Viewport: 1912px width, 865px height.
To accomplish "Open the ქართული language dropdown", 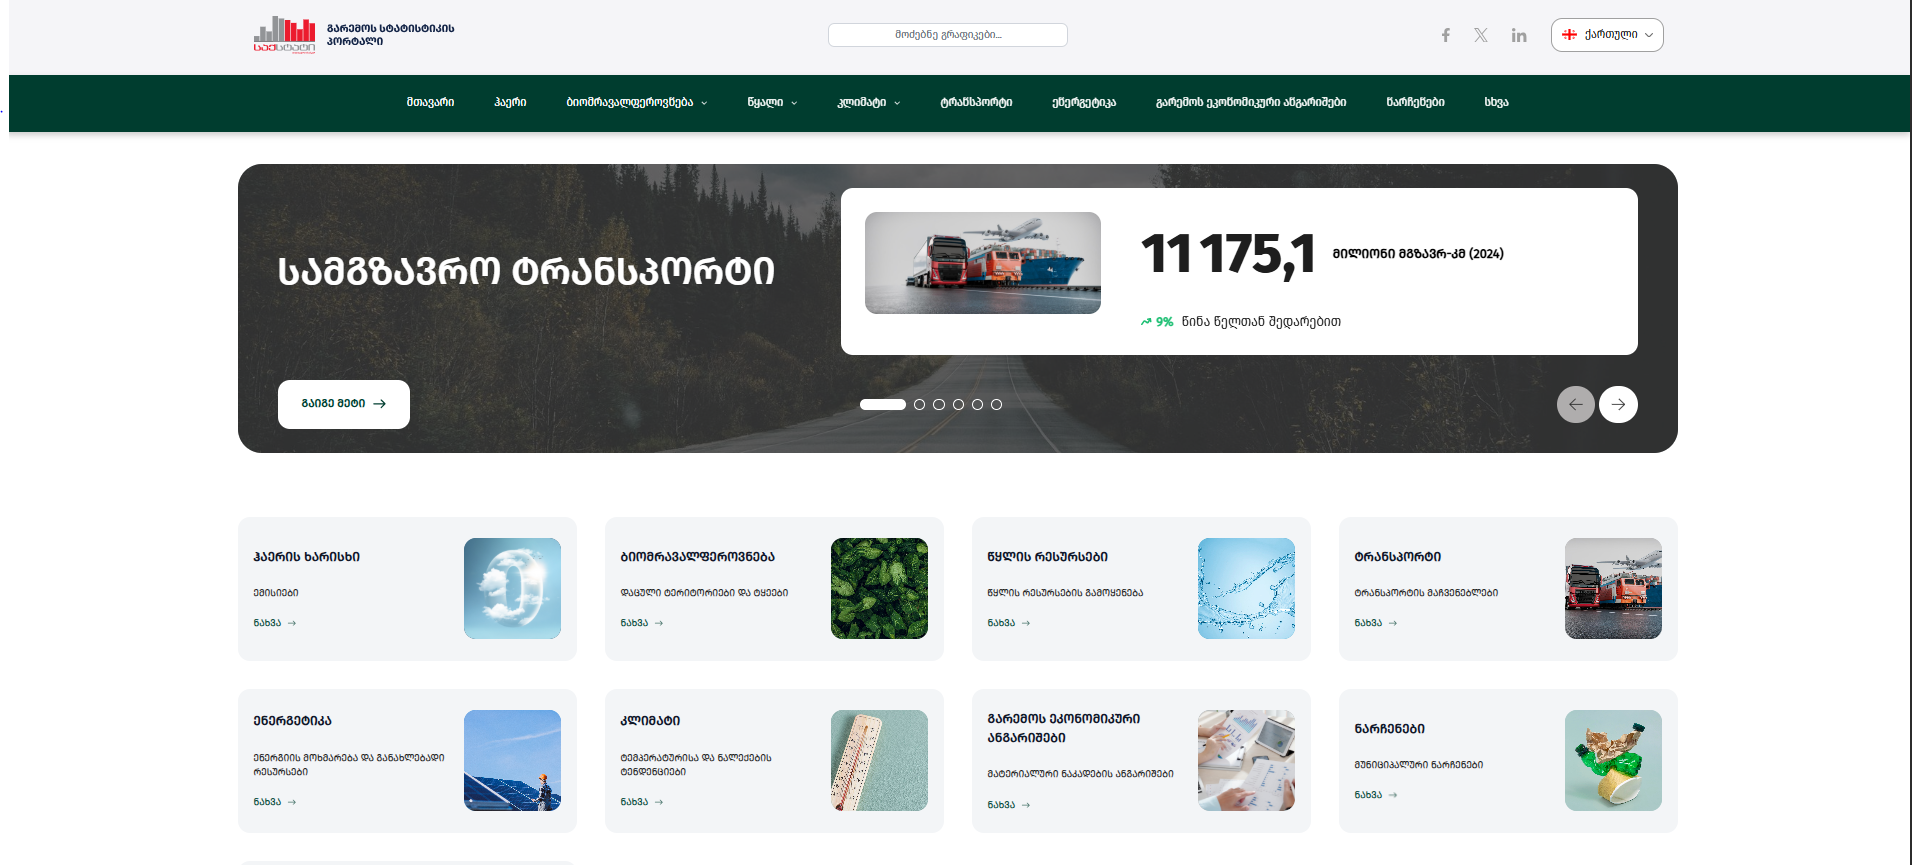I will point(1607,35).
